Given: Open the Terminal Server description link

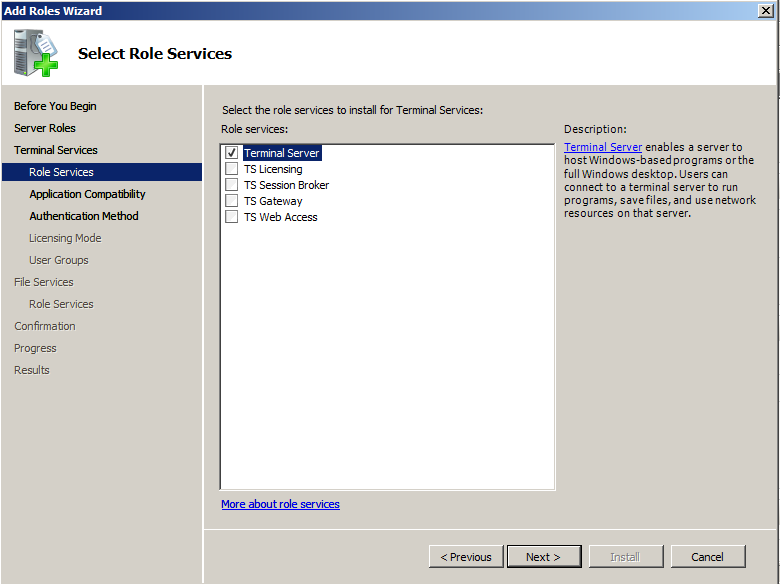Looking at the screenshot, I should (x=603, y=147).
